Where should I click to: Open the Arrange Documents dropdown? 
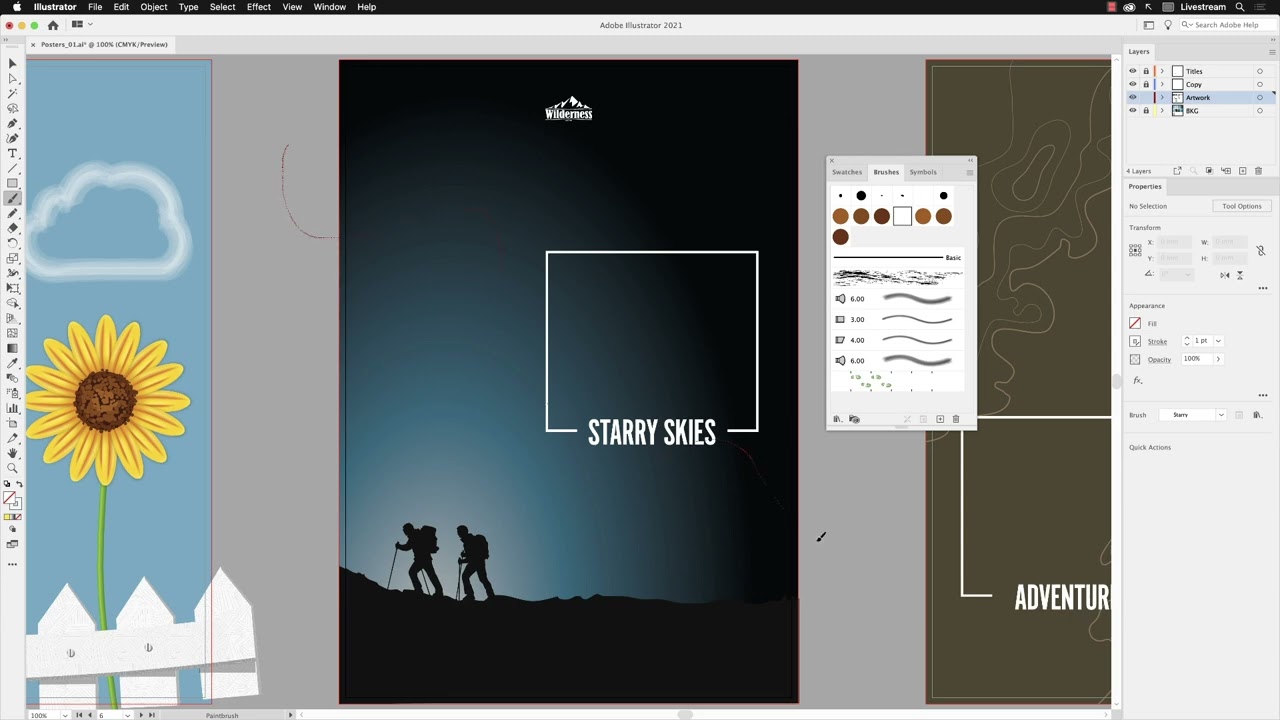(x=81, y=25)
